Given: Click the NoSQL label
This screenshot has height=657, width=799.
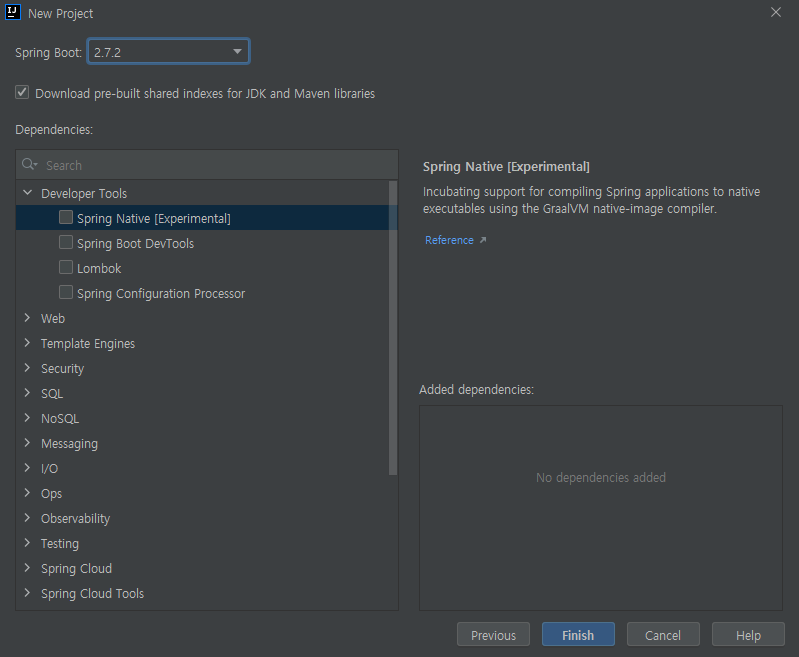Looking at the screenshot, I should click(x=60, y=418).
